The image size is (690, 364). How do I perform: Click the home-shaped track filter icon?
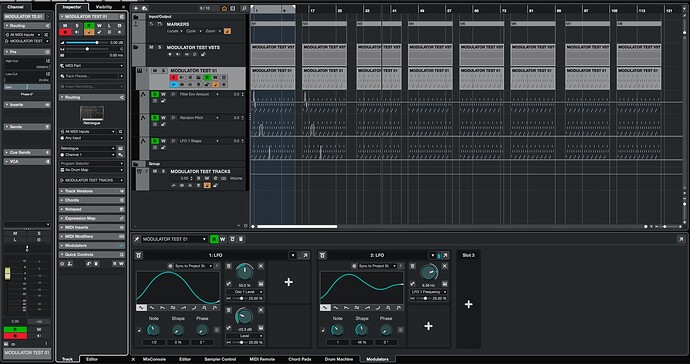tap(224, 8)
